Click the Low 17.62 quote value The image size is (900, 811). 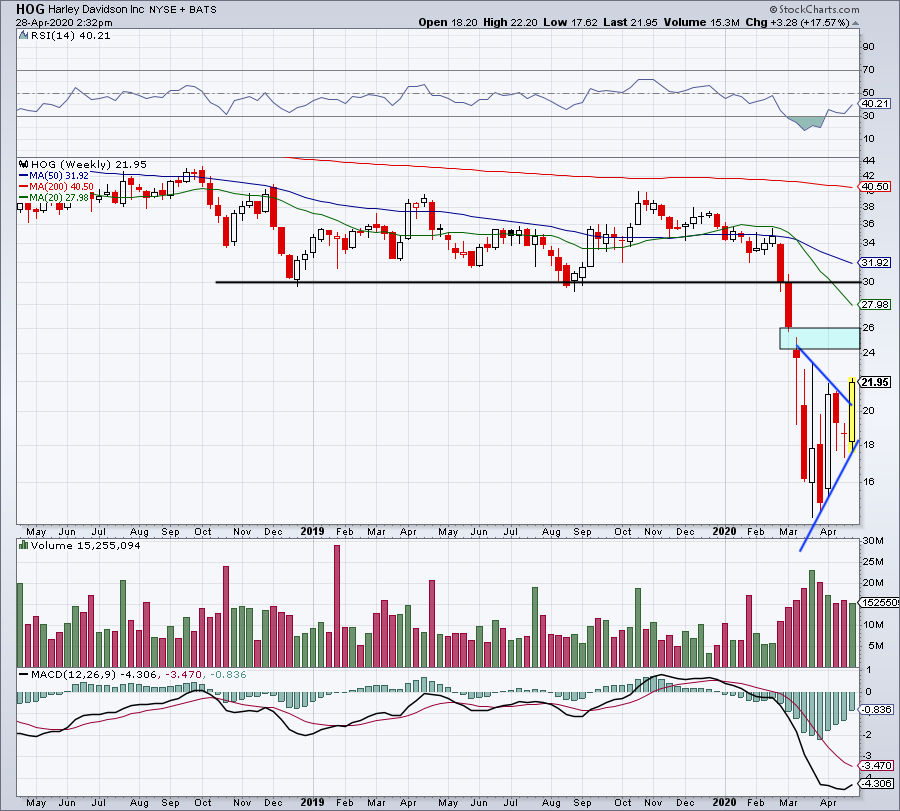570,22
